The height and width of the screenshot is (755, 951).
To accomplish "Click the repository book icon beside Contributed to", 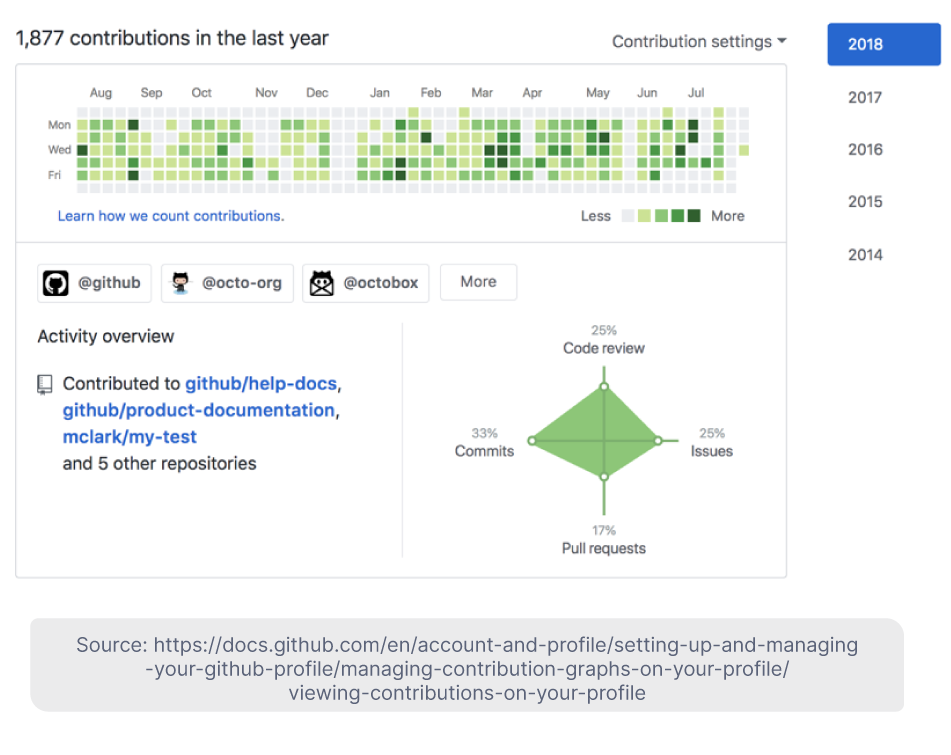I will pyautogui.click(x=44, y=384).
